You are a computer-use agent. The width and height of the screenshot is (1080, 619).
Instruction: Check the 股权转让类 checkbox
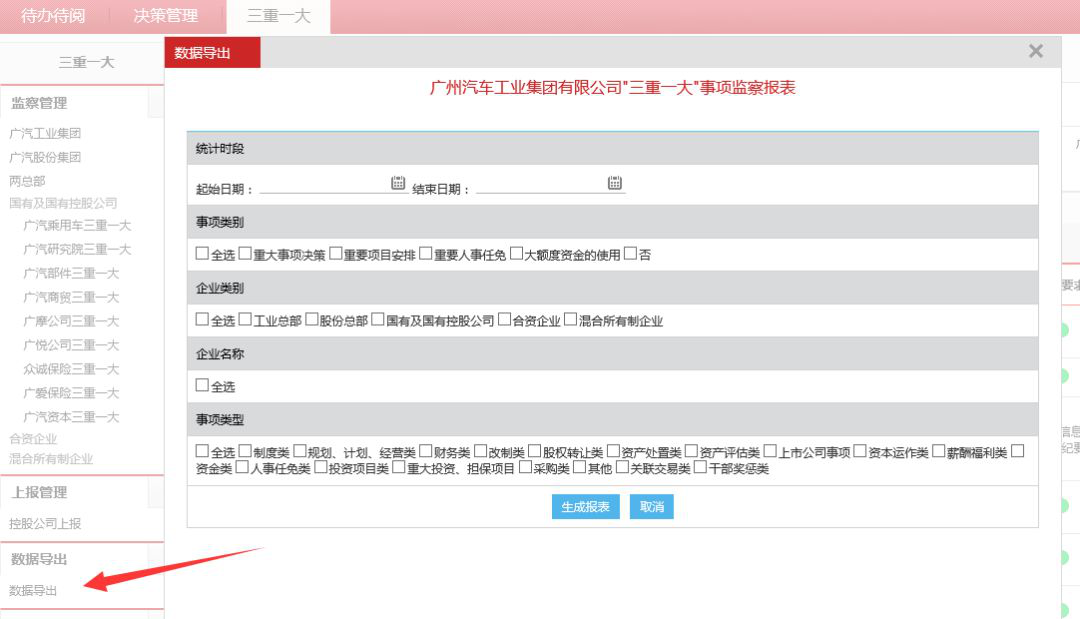pyautogui.click(x=534, y=451)
